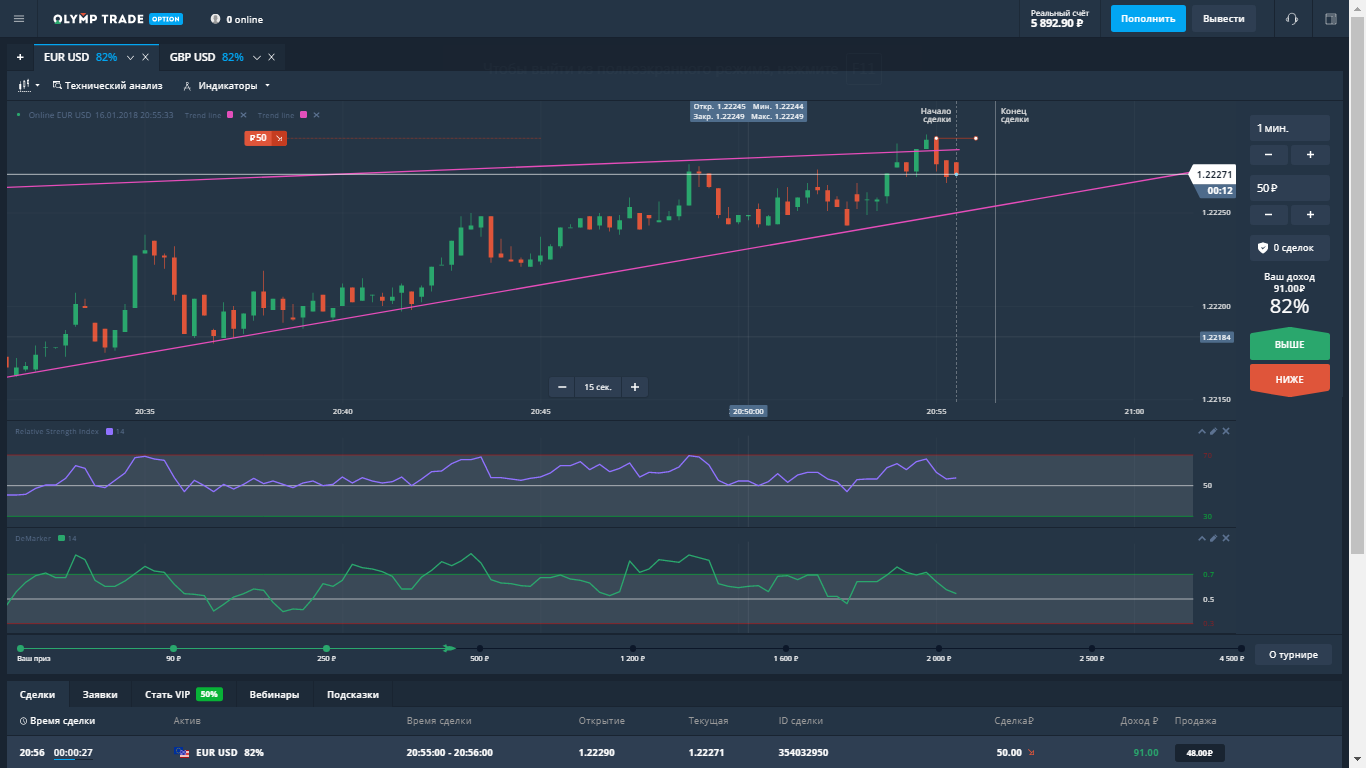Viewport: 1366px width, 768px height.
Task: Click the EUR USD flag in deals row
Action: coord(181,753)
